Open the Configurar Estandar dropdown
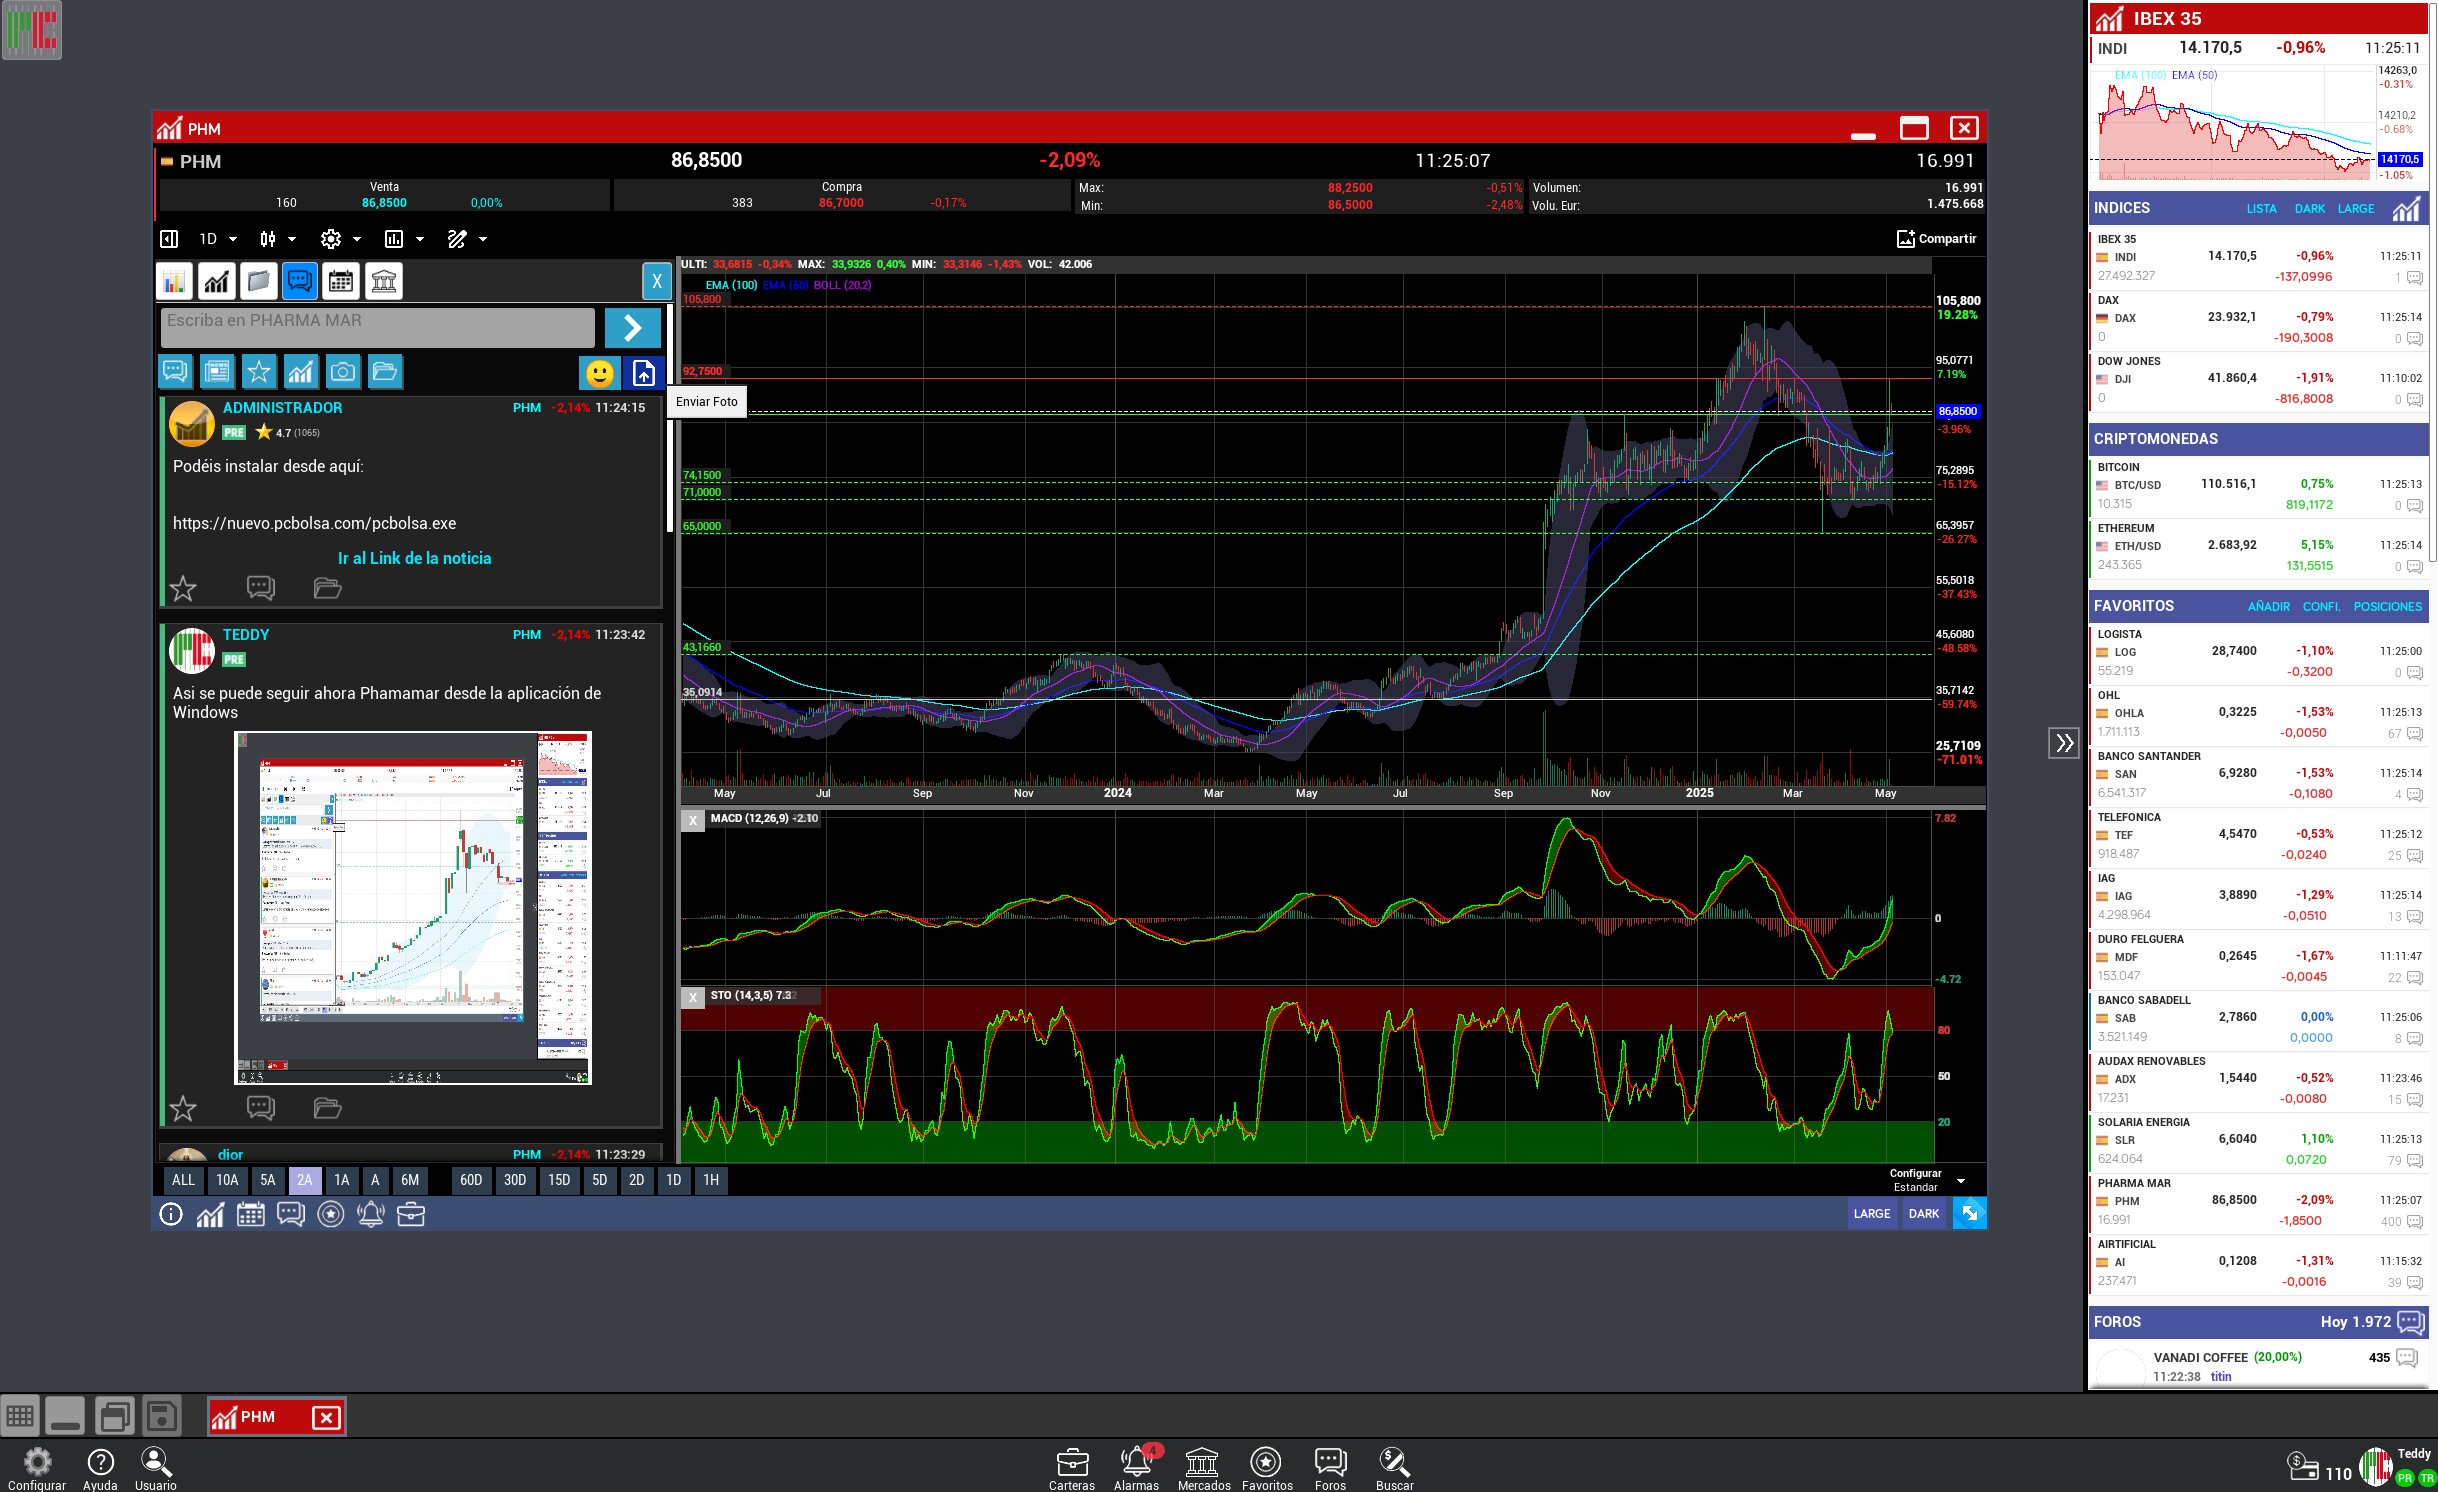 [x=1926, y=1180]
